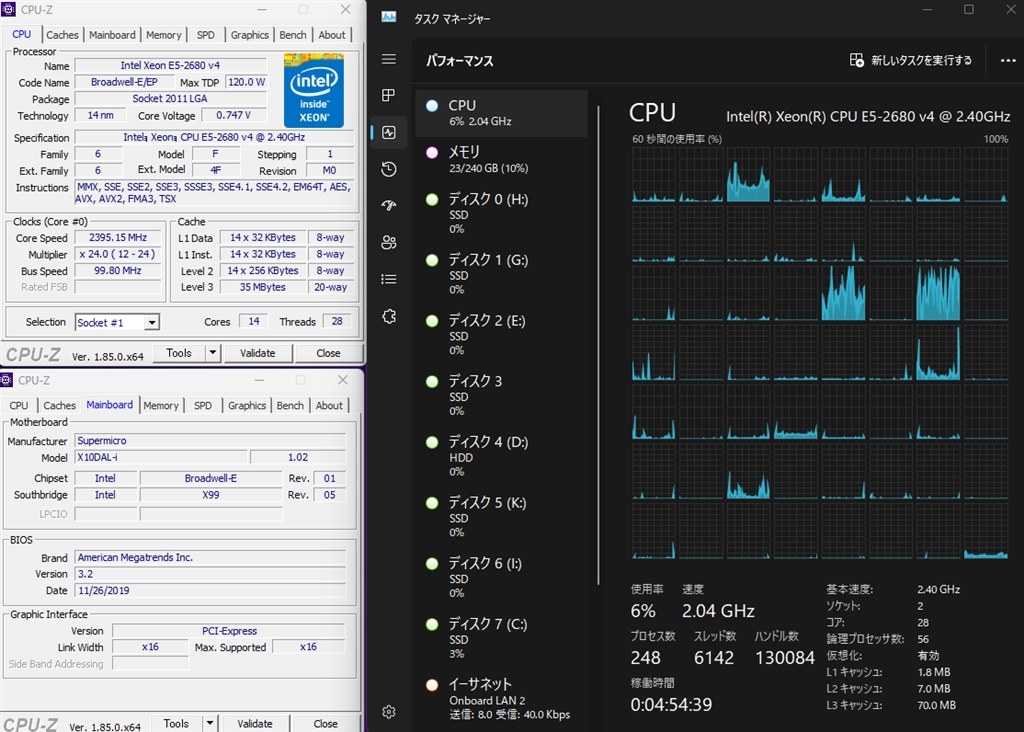Screen dimensions: 1024x732
Task: Click BIOS date field 11/26/2019
Action: point(210,590)
